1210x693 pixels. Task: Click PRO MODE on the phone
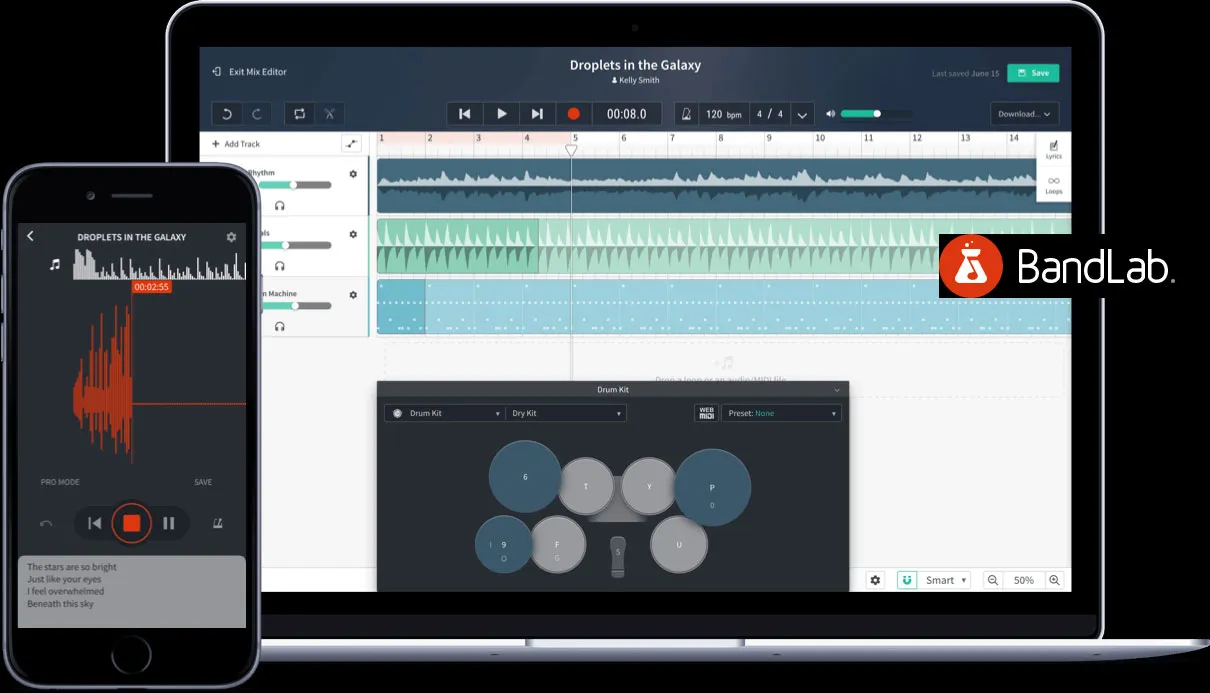point(60,482)
